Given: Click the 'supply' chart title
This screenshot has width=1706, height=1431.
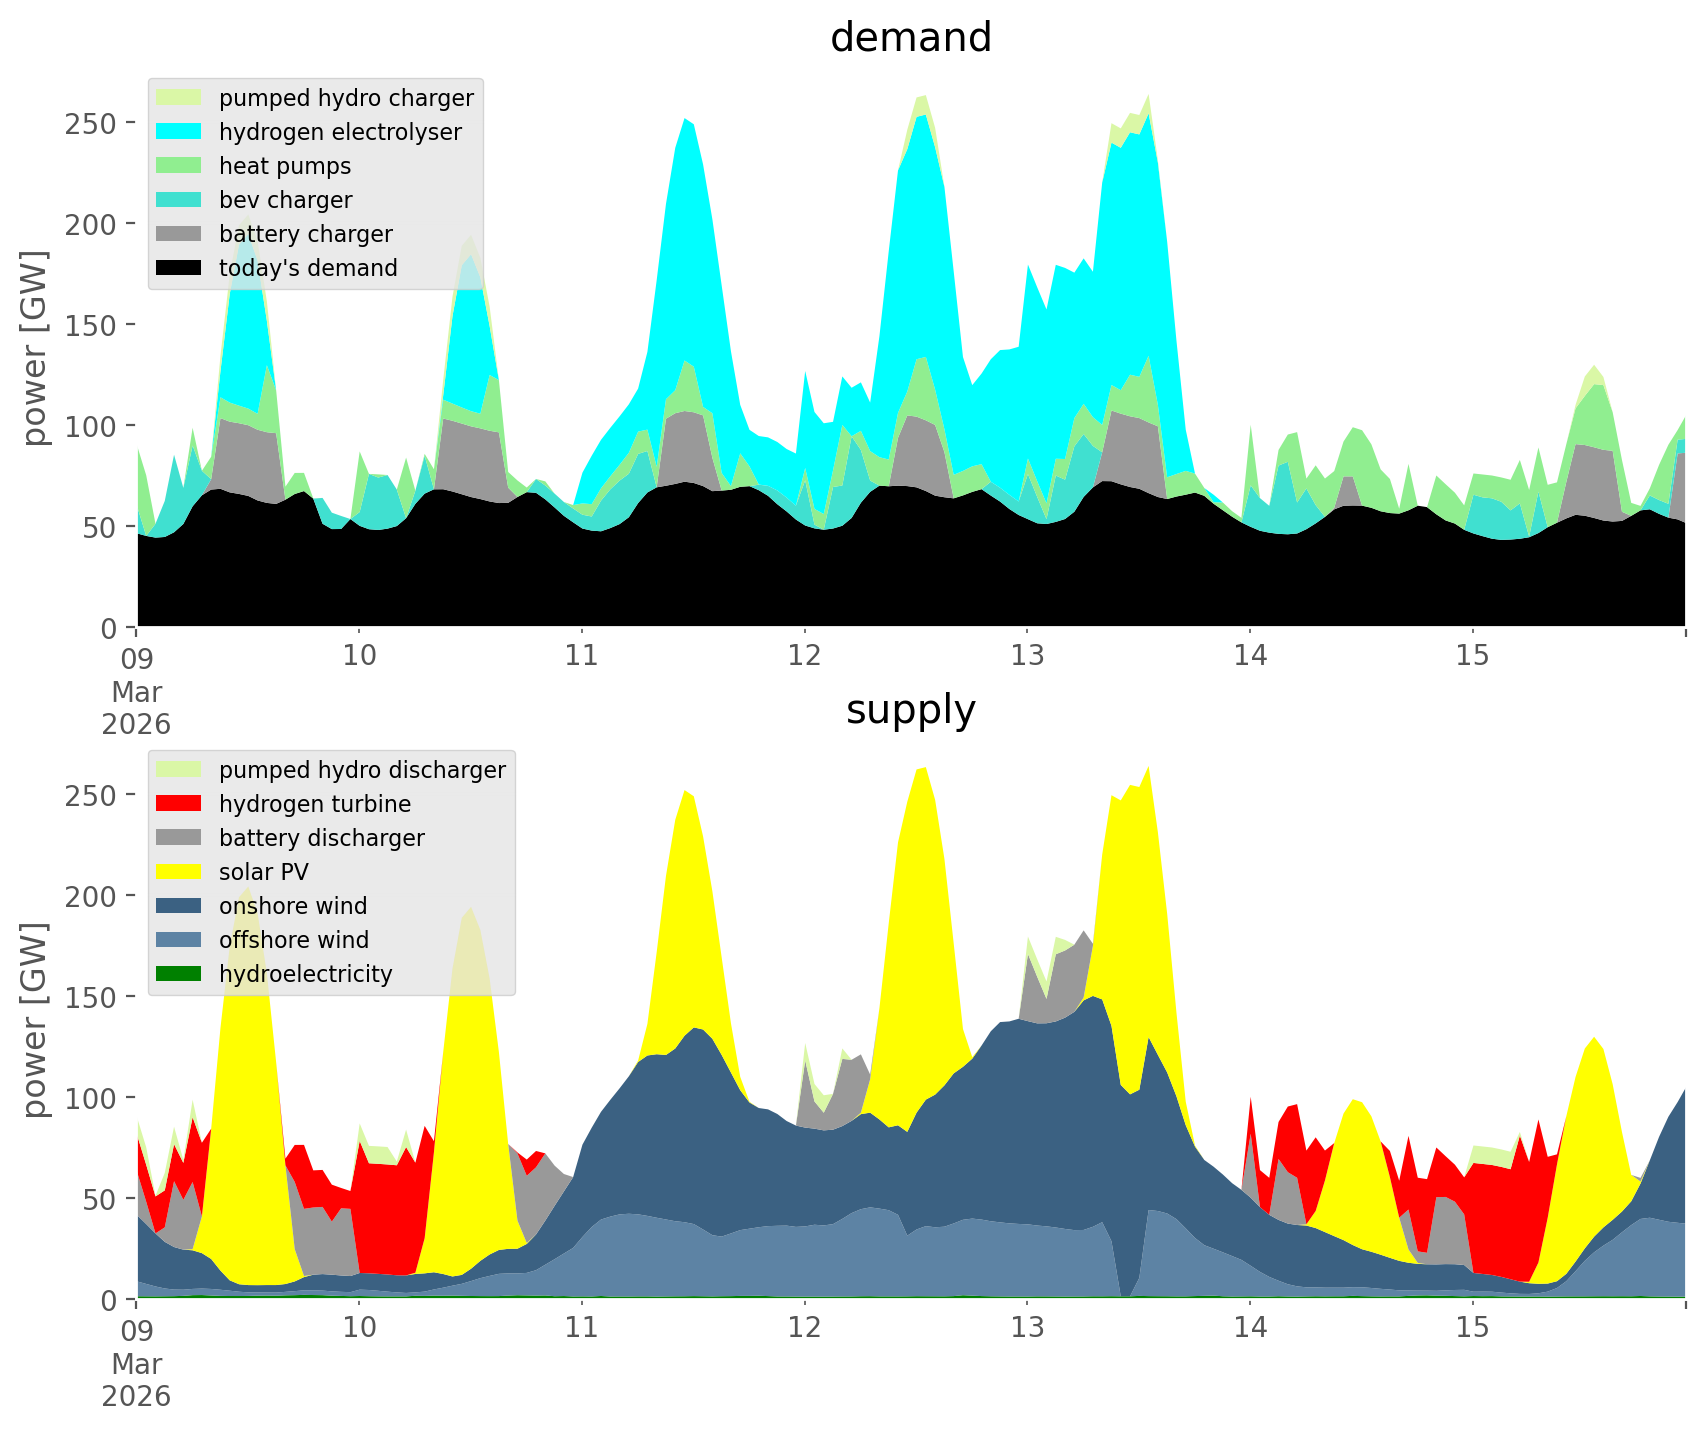Looking at the screenshot, I should point(910,710).
